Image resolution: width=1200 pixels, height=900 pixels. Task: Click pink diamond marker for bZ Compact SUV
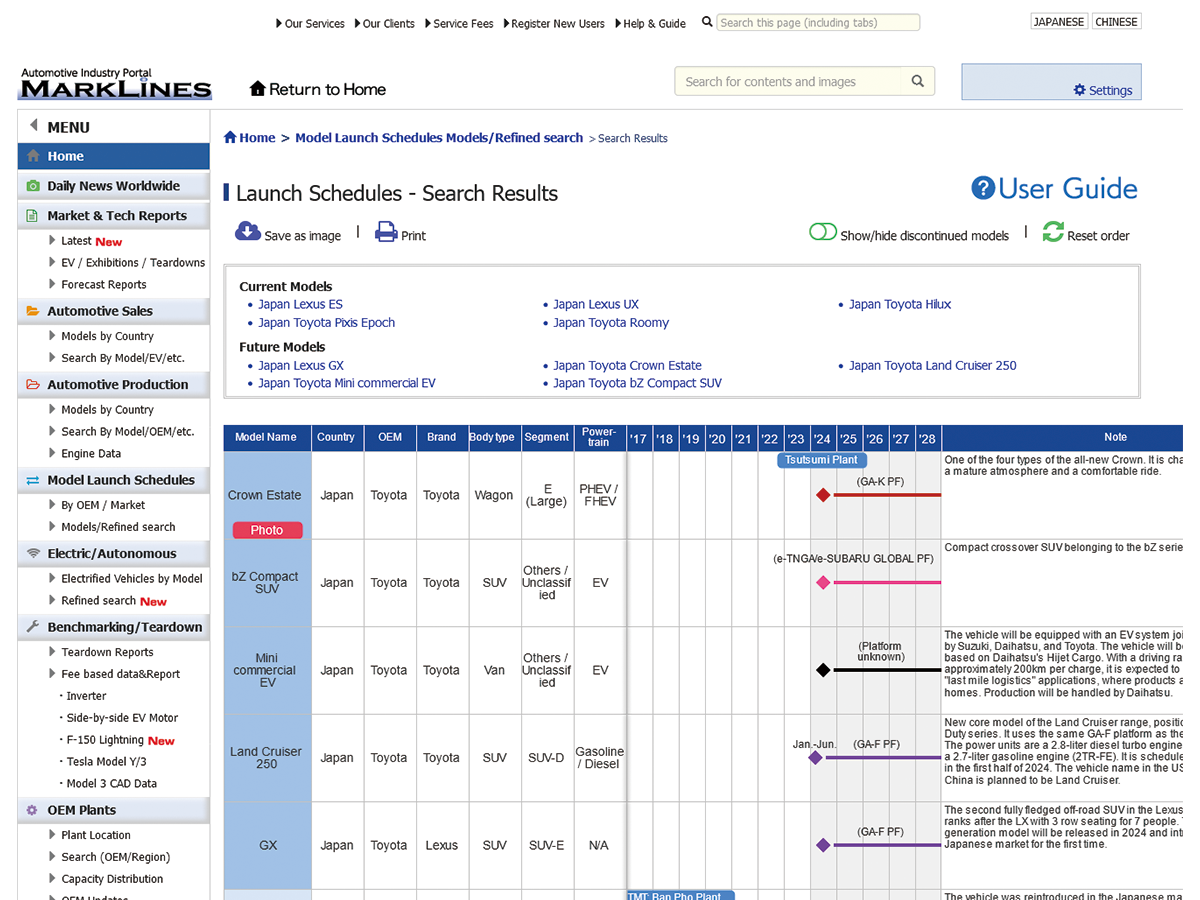(x=823, y=582)
